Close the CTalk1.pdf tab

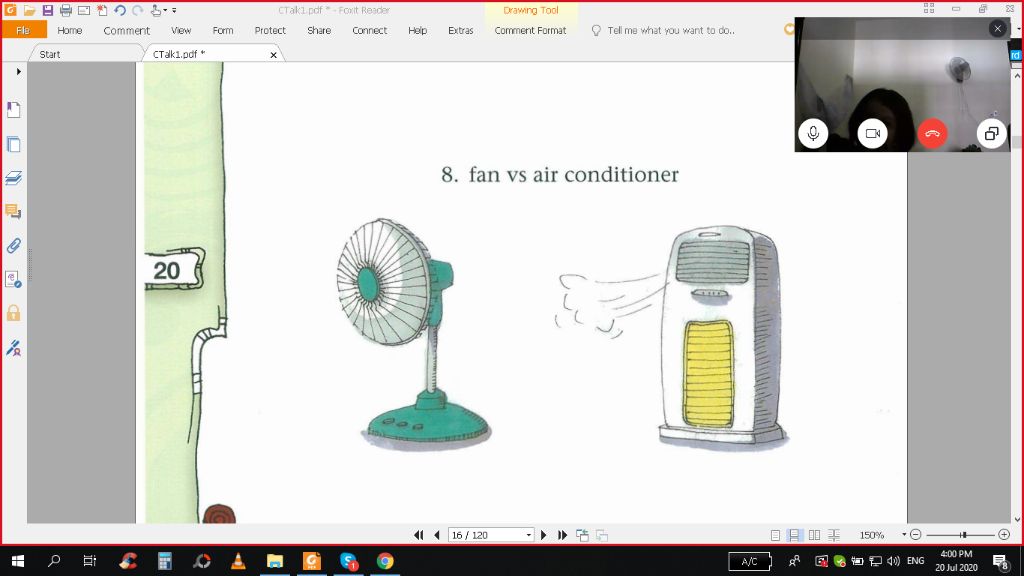point(274,55)
